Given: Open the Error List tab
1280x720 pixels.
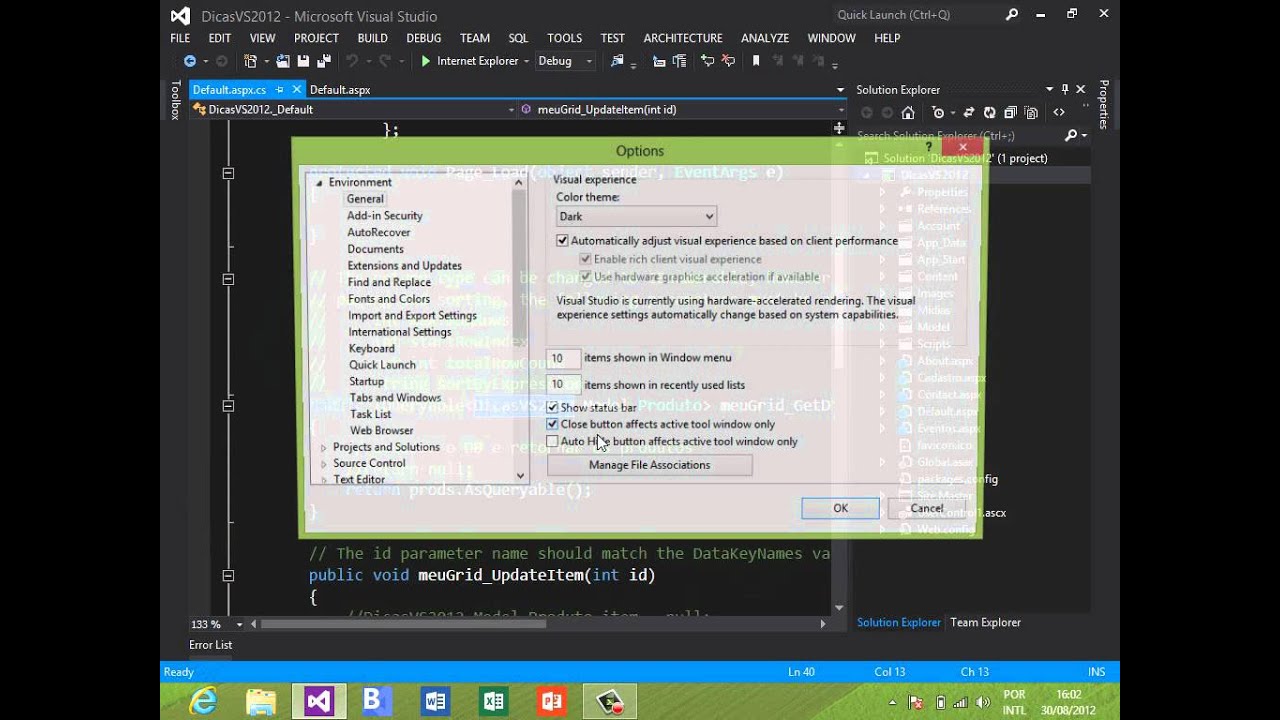Looking at the screenshot, I should 210,645.
